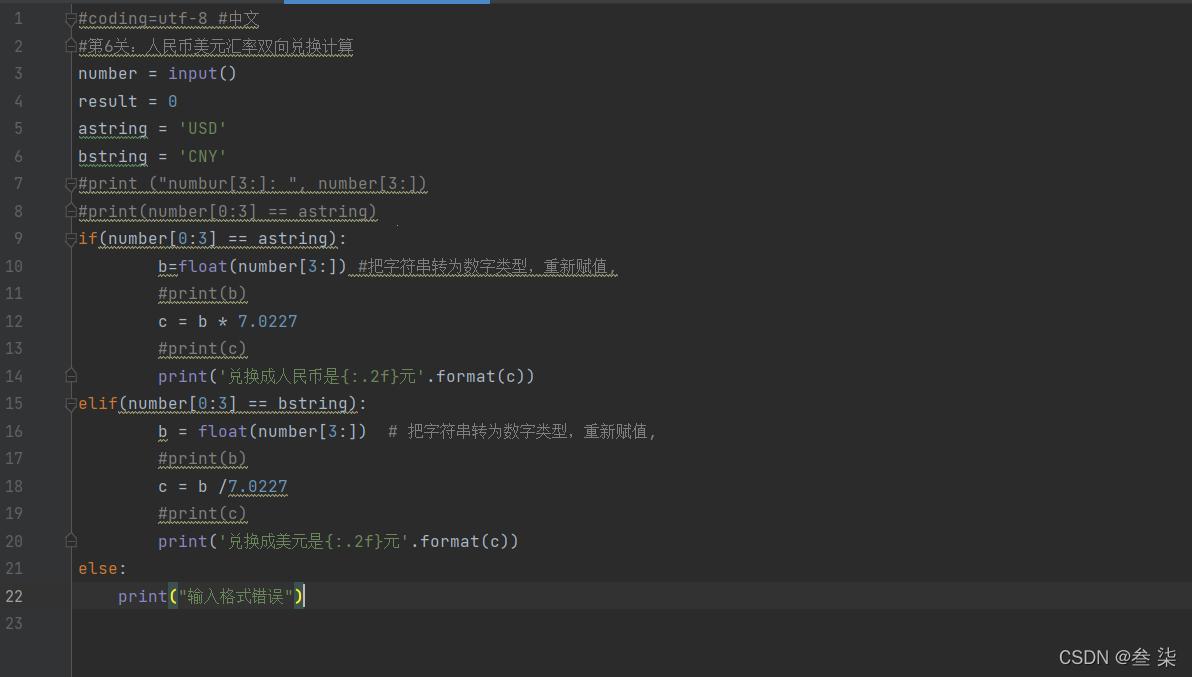Click the 'c = b * 7.0227' line

[x=227, y=321]
